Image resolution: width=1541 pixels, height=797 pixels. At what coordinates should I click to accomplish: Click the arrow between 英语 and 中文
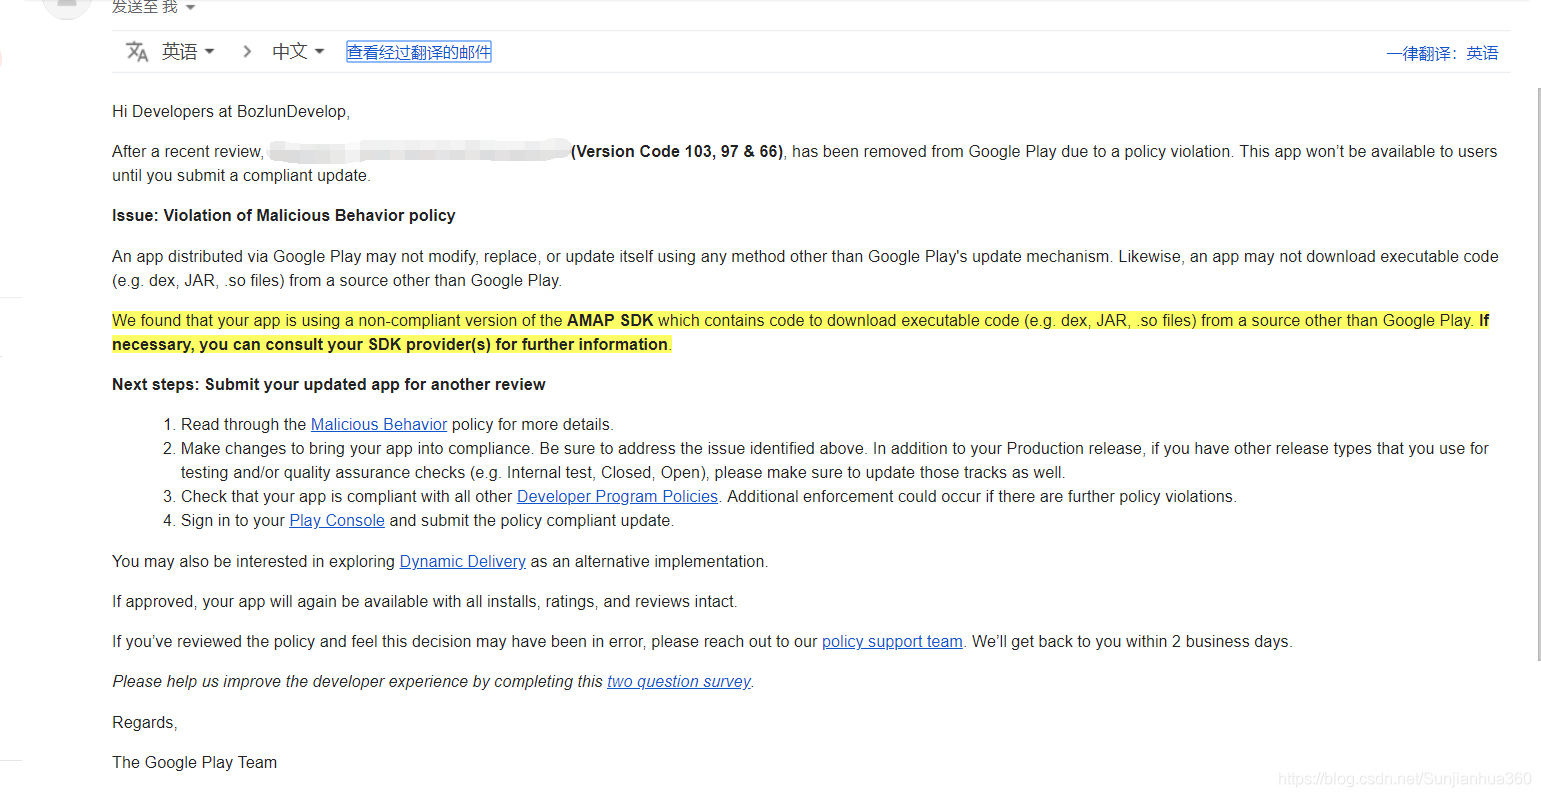click(x=246, y=51)
